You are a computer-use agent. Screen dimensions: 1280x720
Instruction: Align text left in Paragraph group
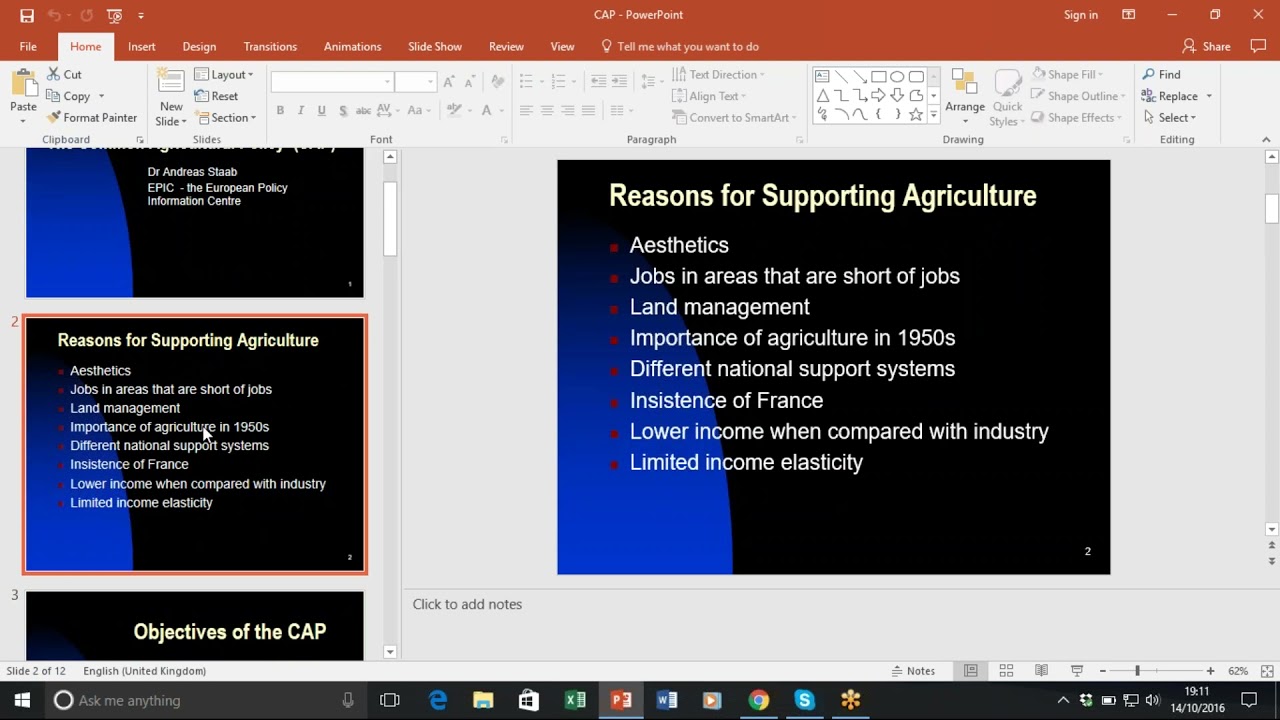[x=524, y=110]
